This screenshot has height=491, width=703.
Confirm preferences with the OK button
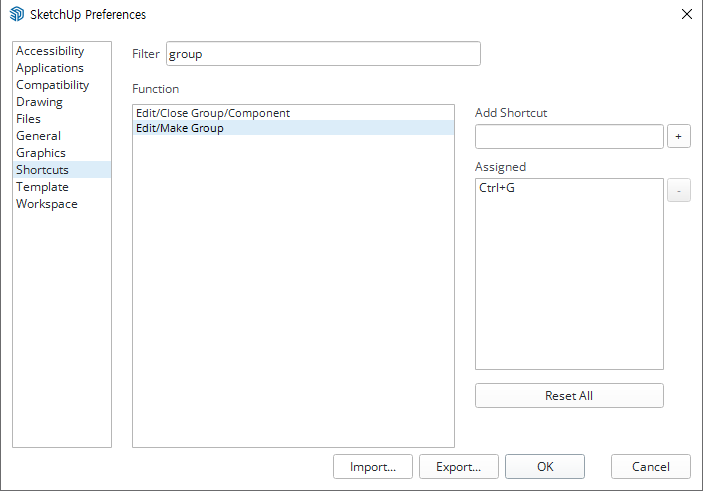point(545,467)
